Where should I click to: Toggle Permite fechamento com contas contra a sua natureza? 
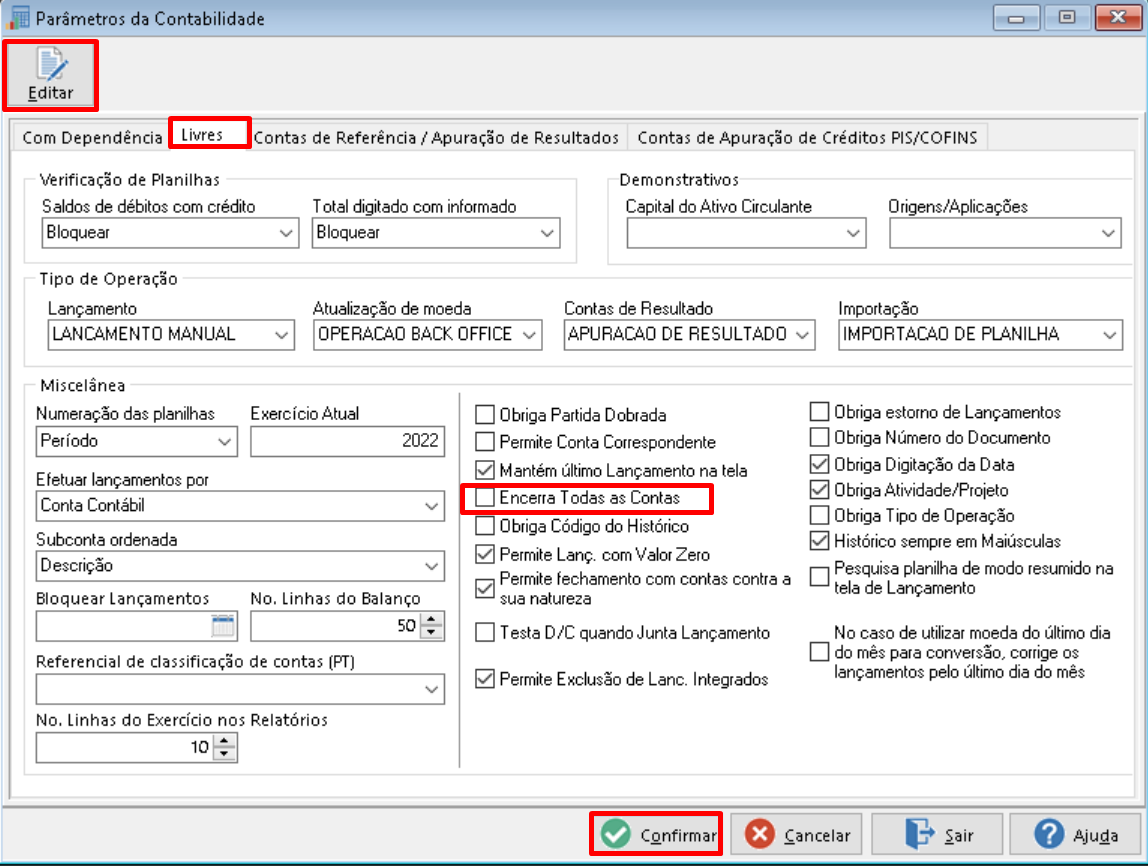(485, 589)
